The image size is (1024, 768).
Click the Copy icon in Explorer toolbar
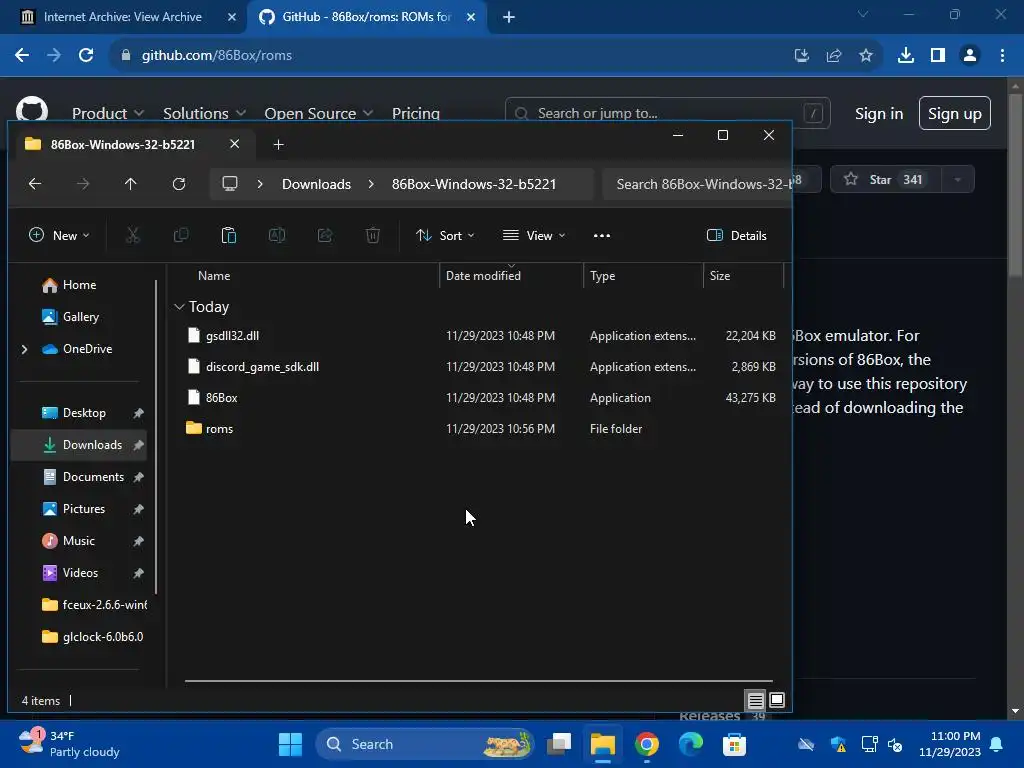tap(181, 236)
